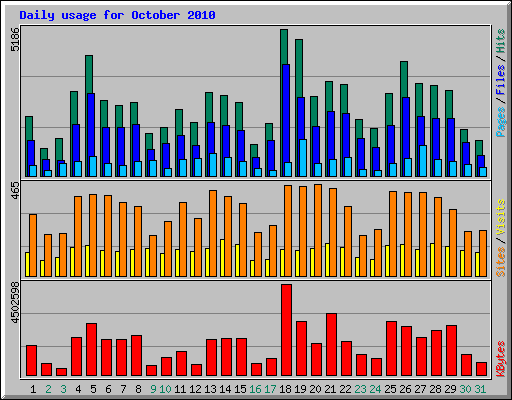The width and height of the screenshot is (512, 400).
Task: Pick day label 6 below the chart
Action: pyautogui.click(x=108, y=389)
